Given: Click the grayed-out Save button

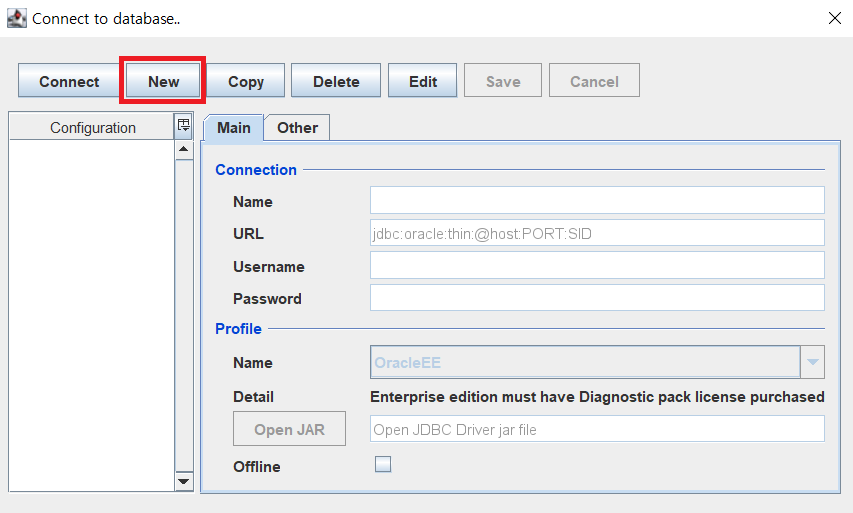Looking at the screenshot, I should pos(503,81).
